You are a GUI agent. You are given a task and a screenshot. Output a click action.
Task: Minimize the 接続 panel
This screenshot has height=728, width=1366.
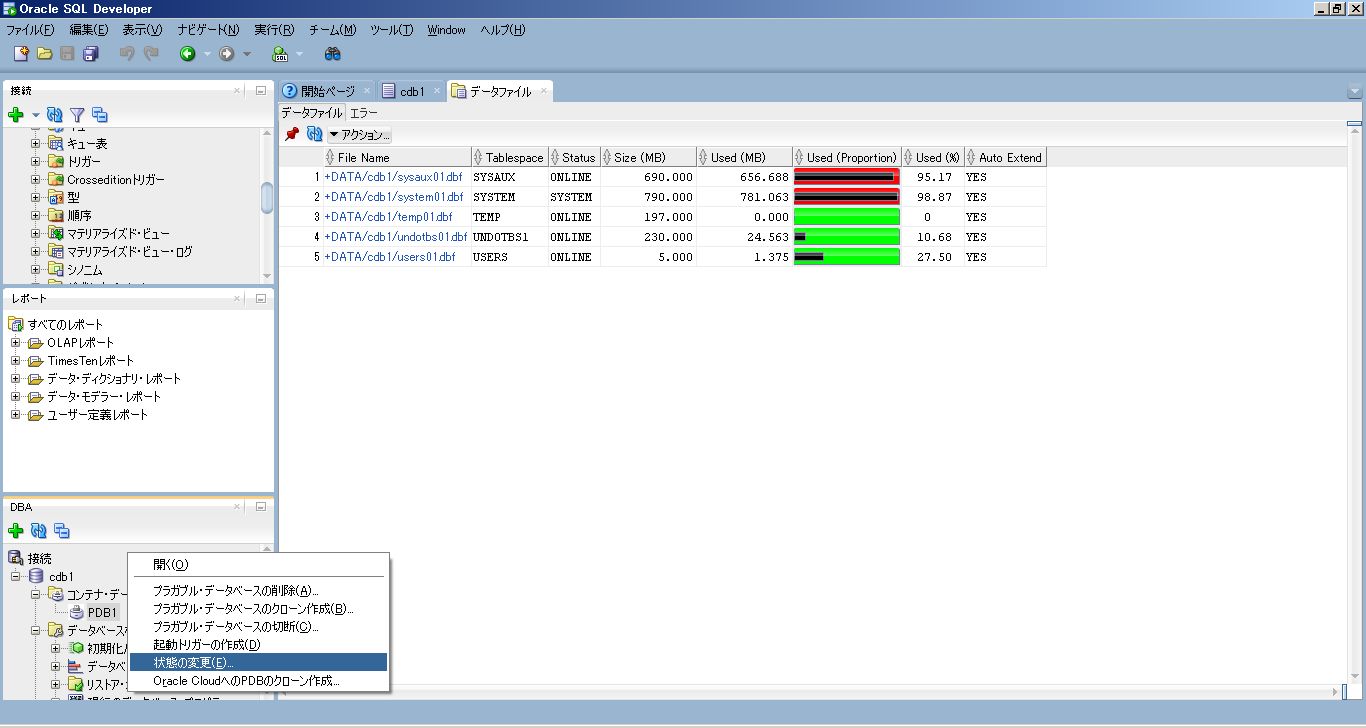[261, 90]
